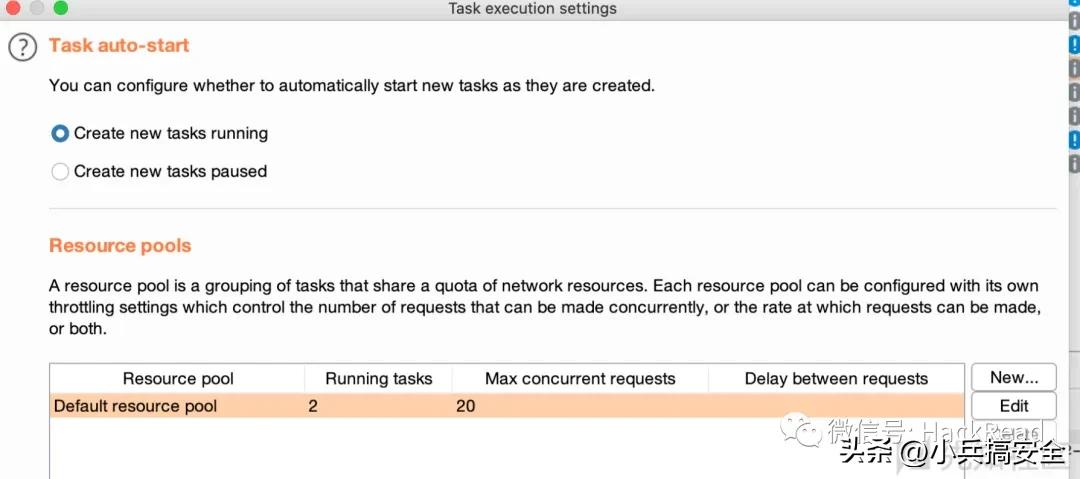The image size is (1080, 479).
Task: Click the lower blue exclamation issue icon
Action: (1074, 140)
